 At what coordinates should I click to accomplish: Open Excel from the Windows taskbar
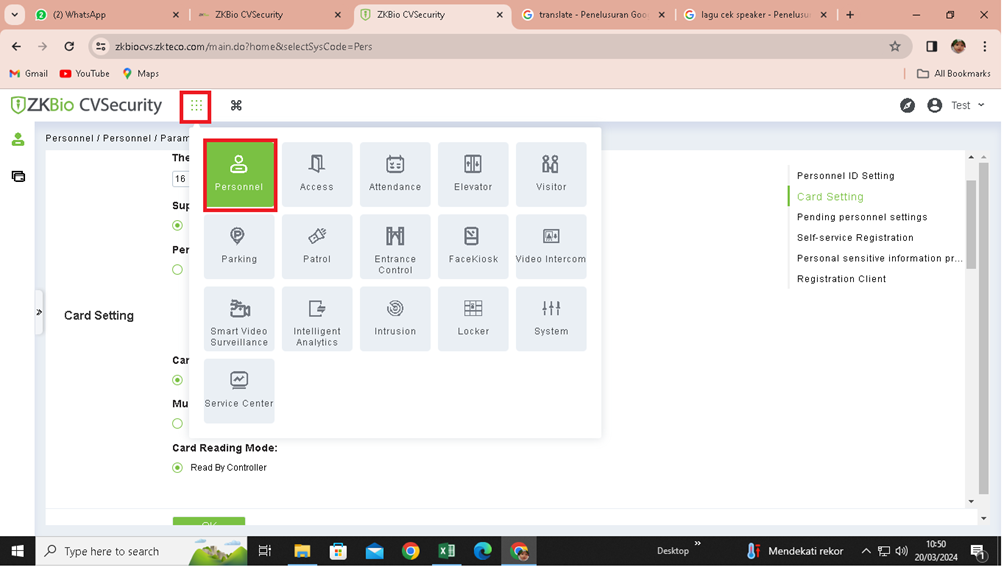point(447,551)
